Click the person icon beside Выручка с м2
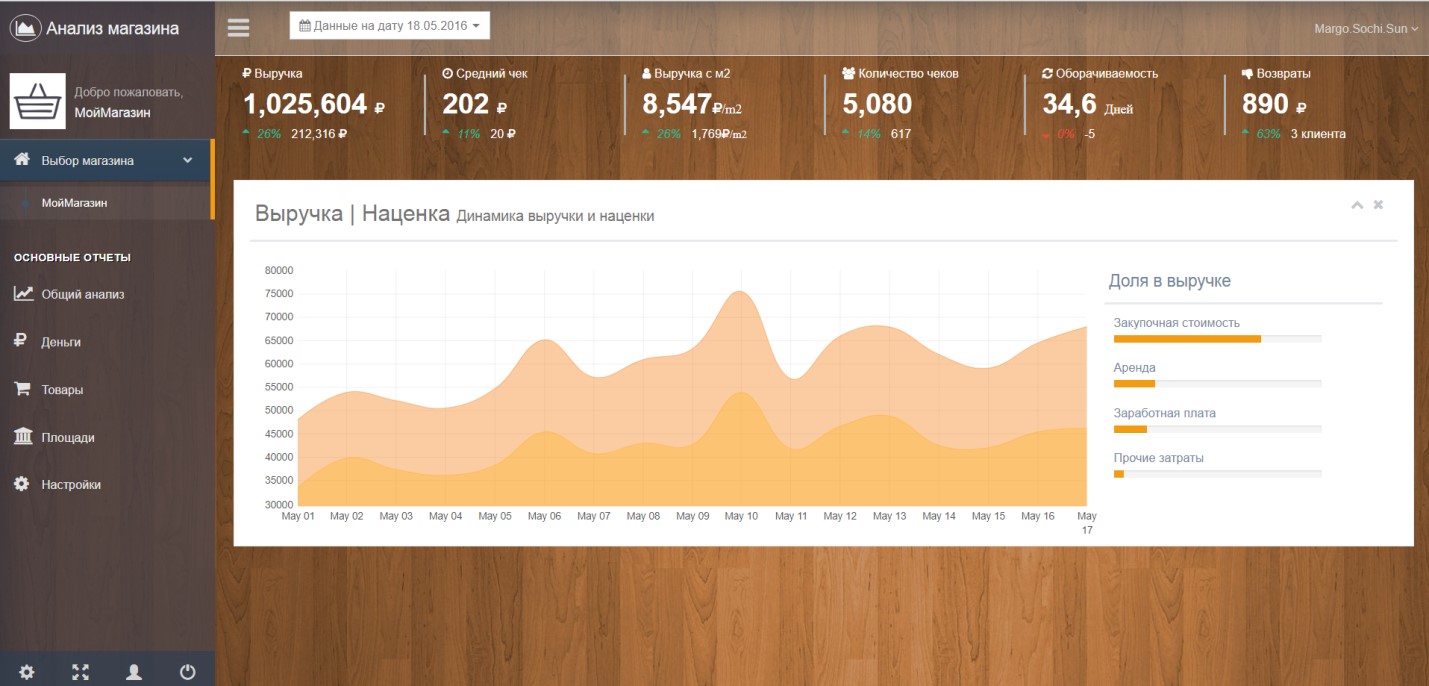Screen dimensions: 1429x686 646,74
